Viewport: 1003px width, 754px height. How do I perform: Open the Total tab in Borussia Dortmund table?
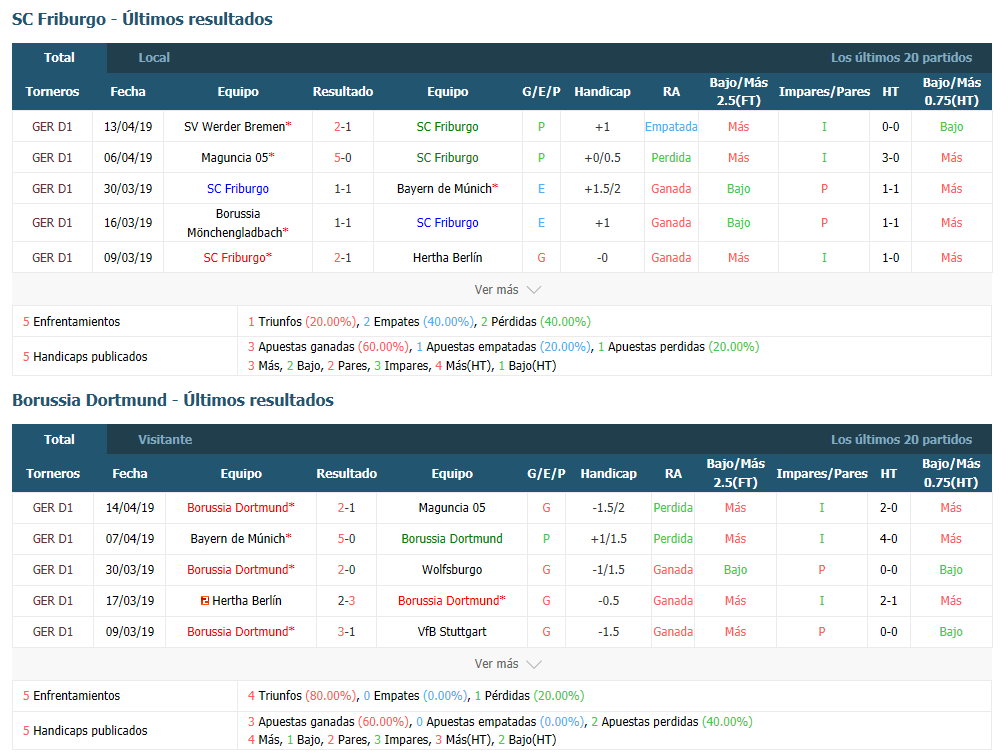tap(59, 439)
